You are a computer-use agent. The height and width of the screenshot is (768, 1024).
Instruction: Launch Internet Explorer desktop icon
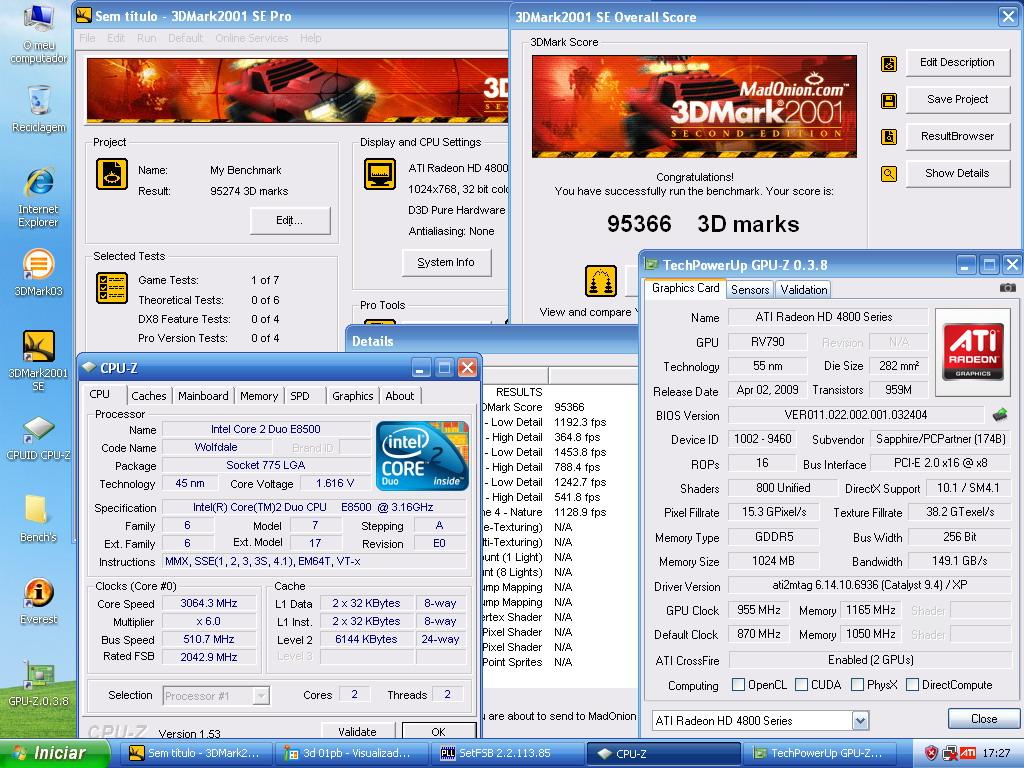[x=39, y=197]
